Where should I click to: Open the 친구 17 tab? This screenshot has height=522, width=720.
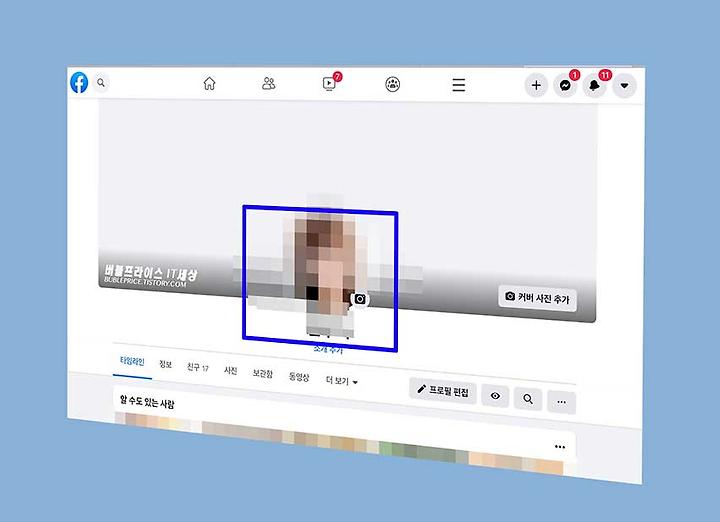[x=198, y=368]
